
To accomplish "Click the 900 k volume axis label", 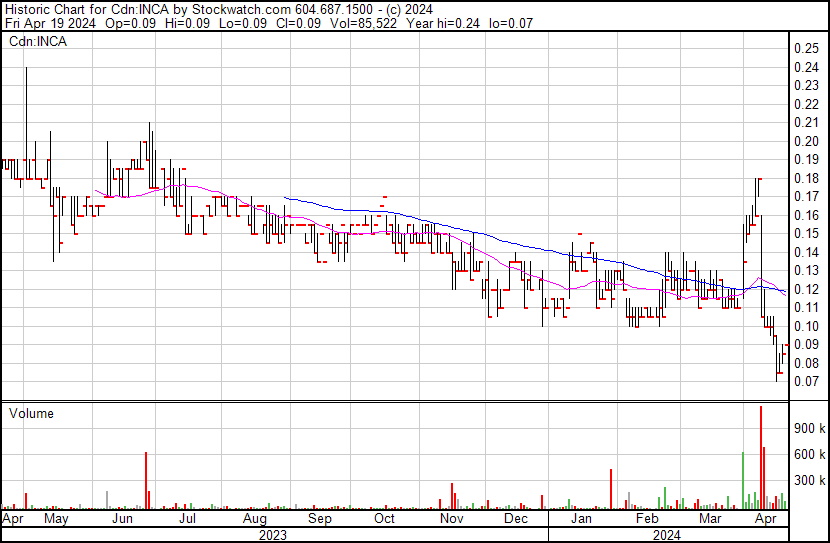I will (809, 428).
